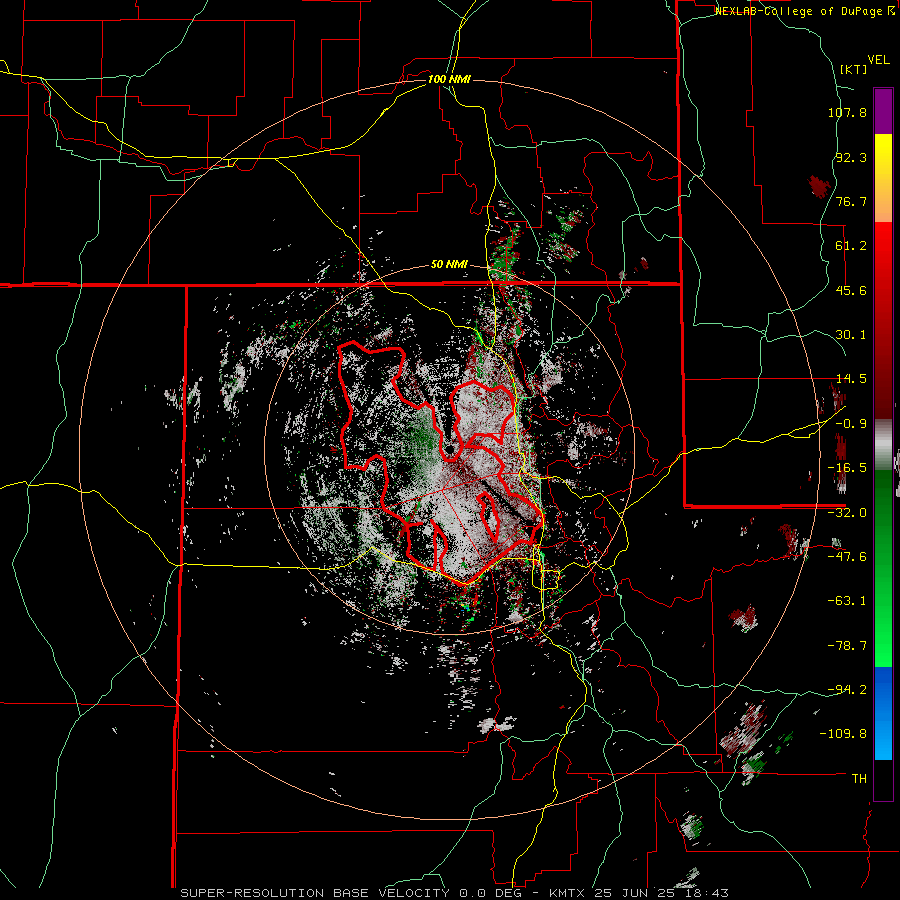
Task: Select the -32.0 scale value
Action: pyautogui.click(x=847, y=513)
